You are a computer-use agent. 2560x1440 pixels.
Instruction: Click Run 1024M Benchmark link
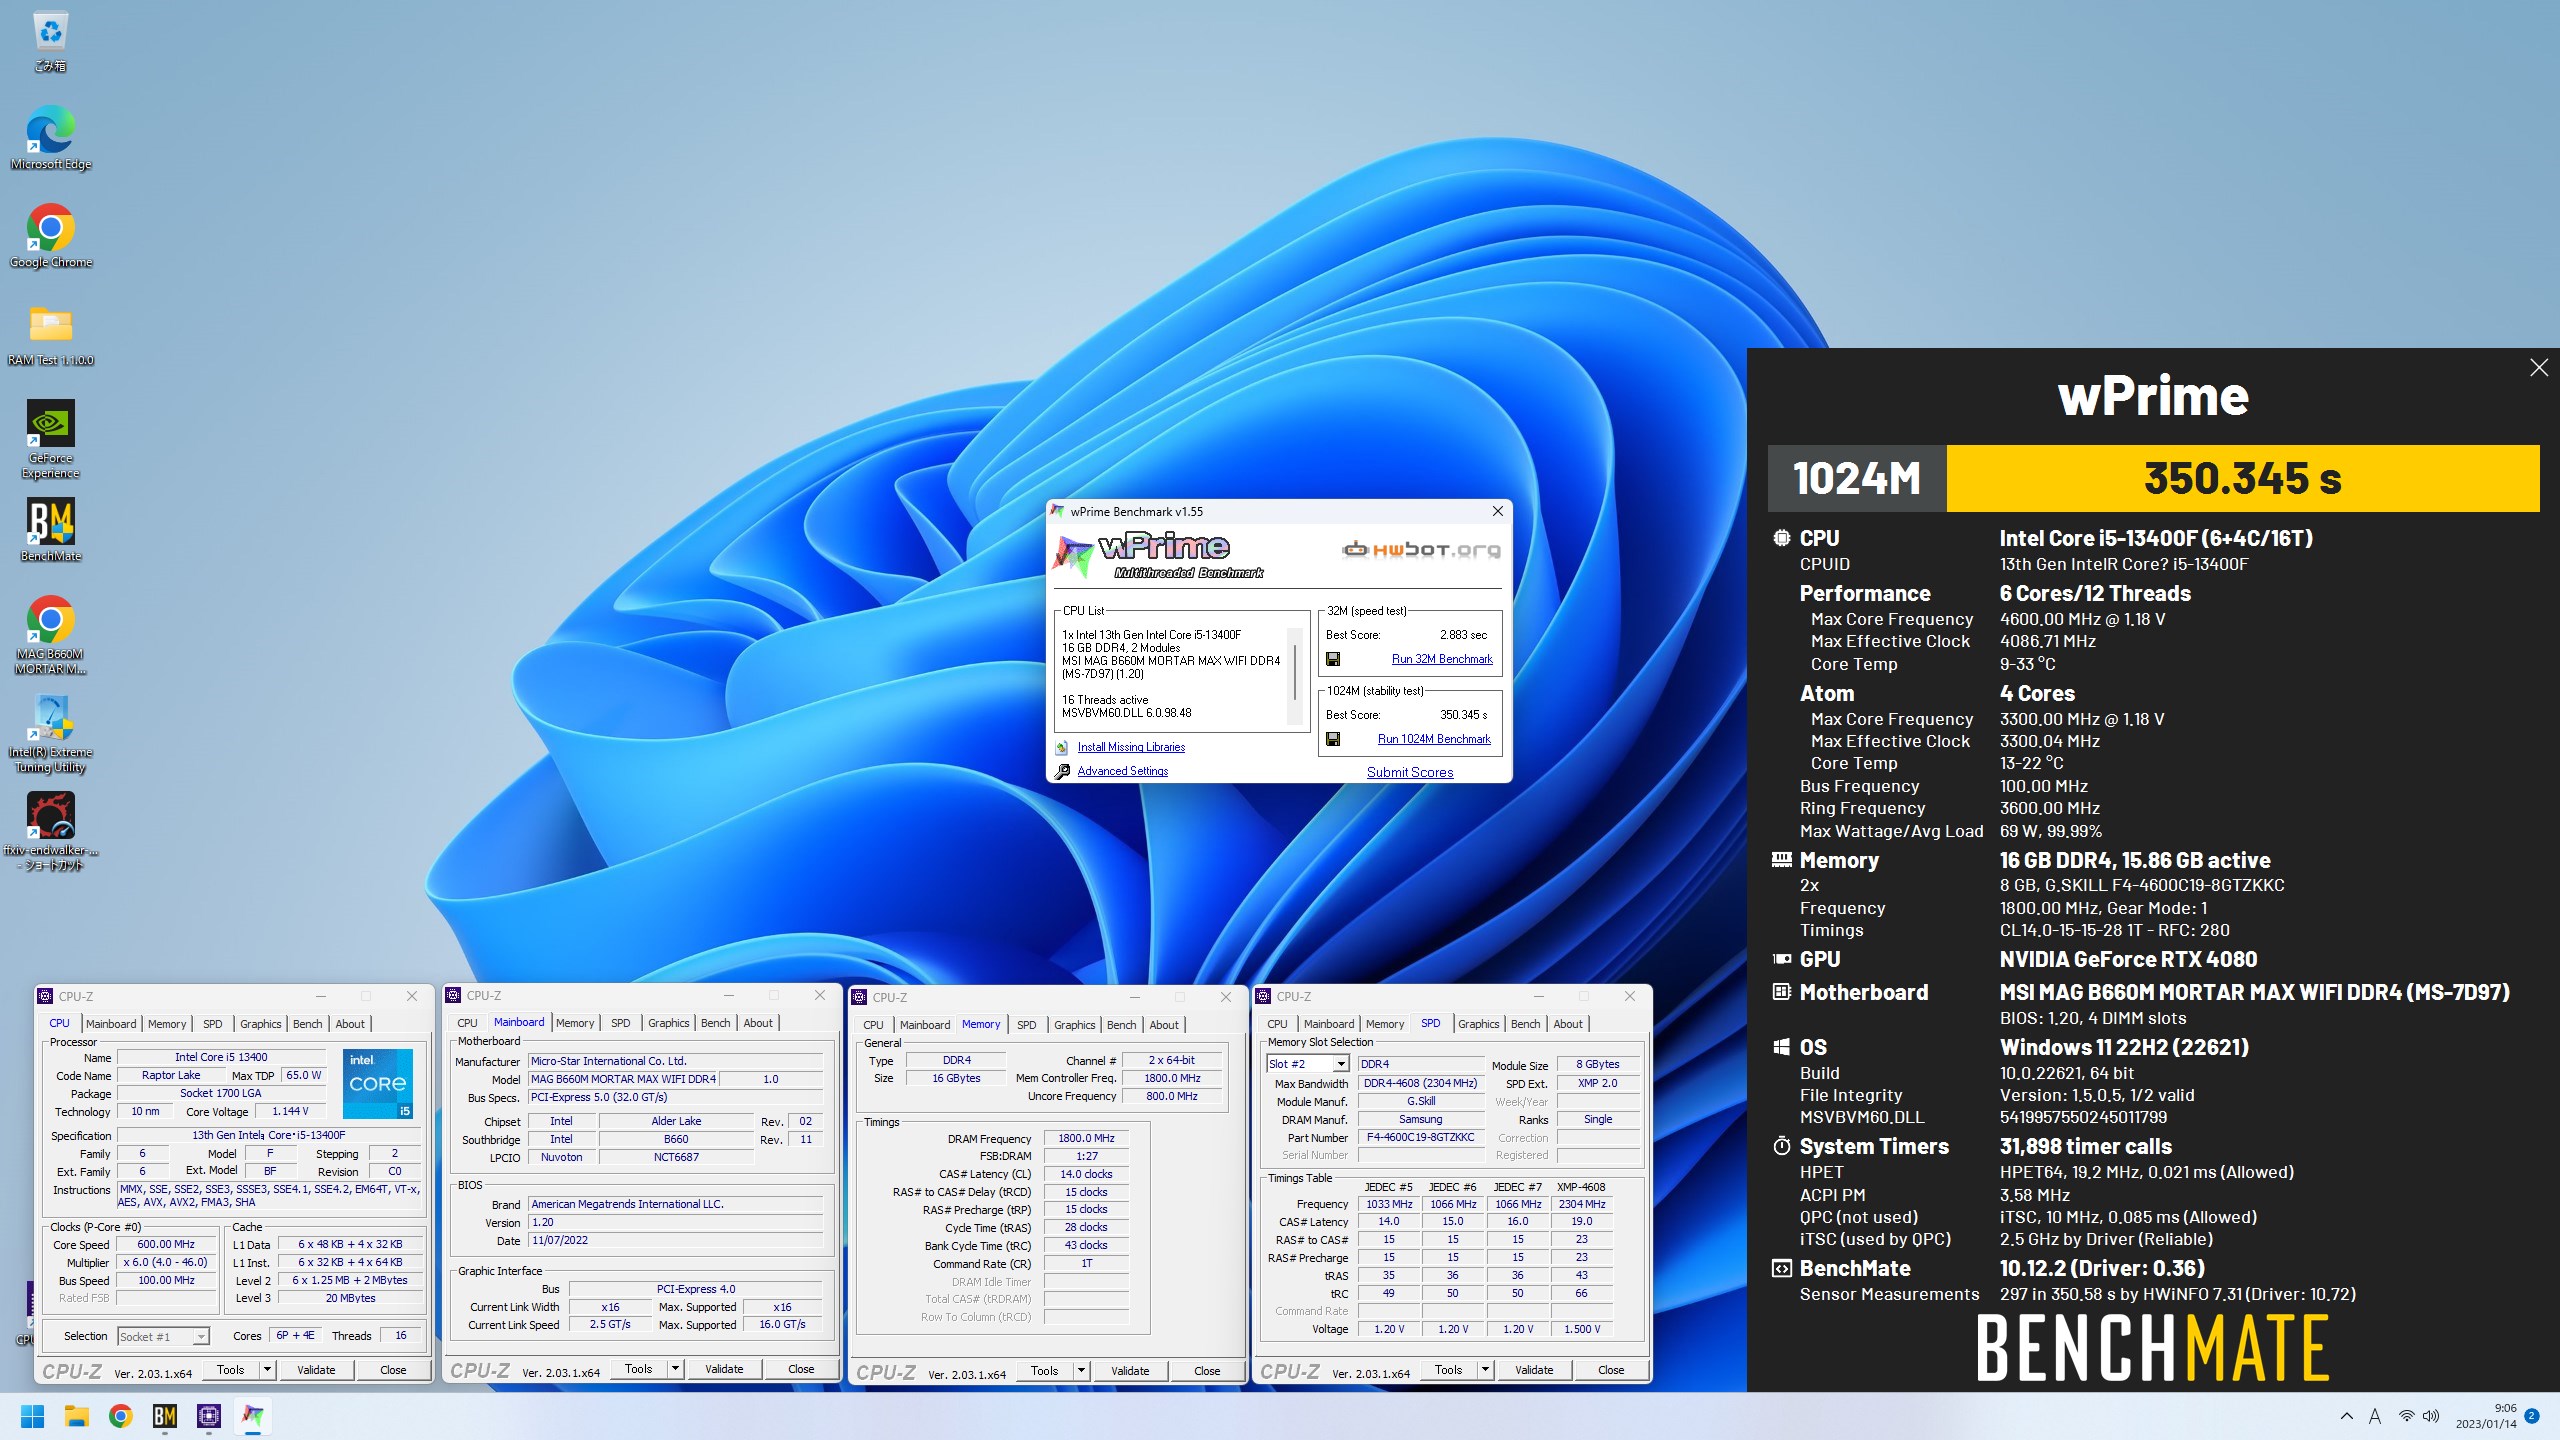click(1434, 739)
